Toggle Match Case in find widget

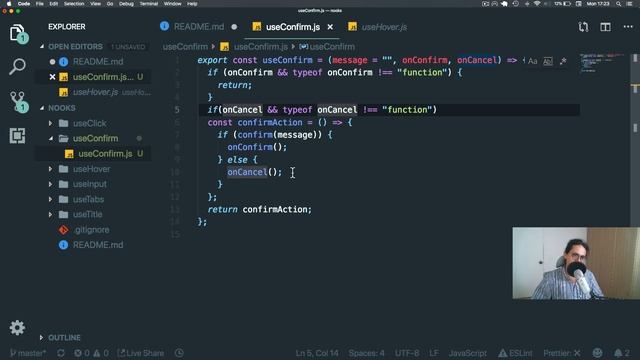pyautogui.click(x=532, y=61)
